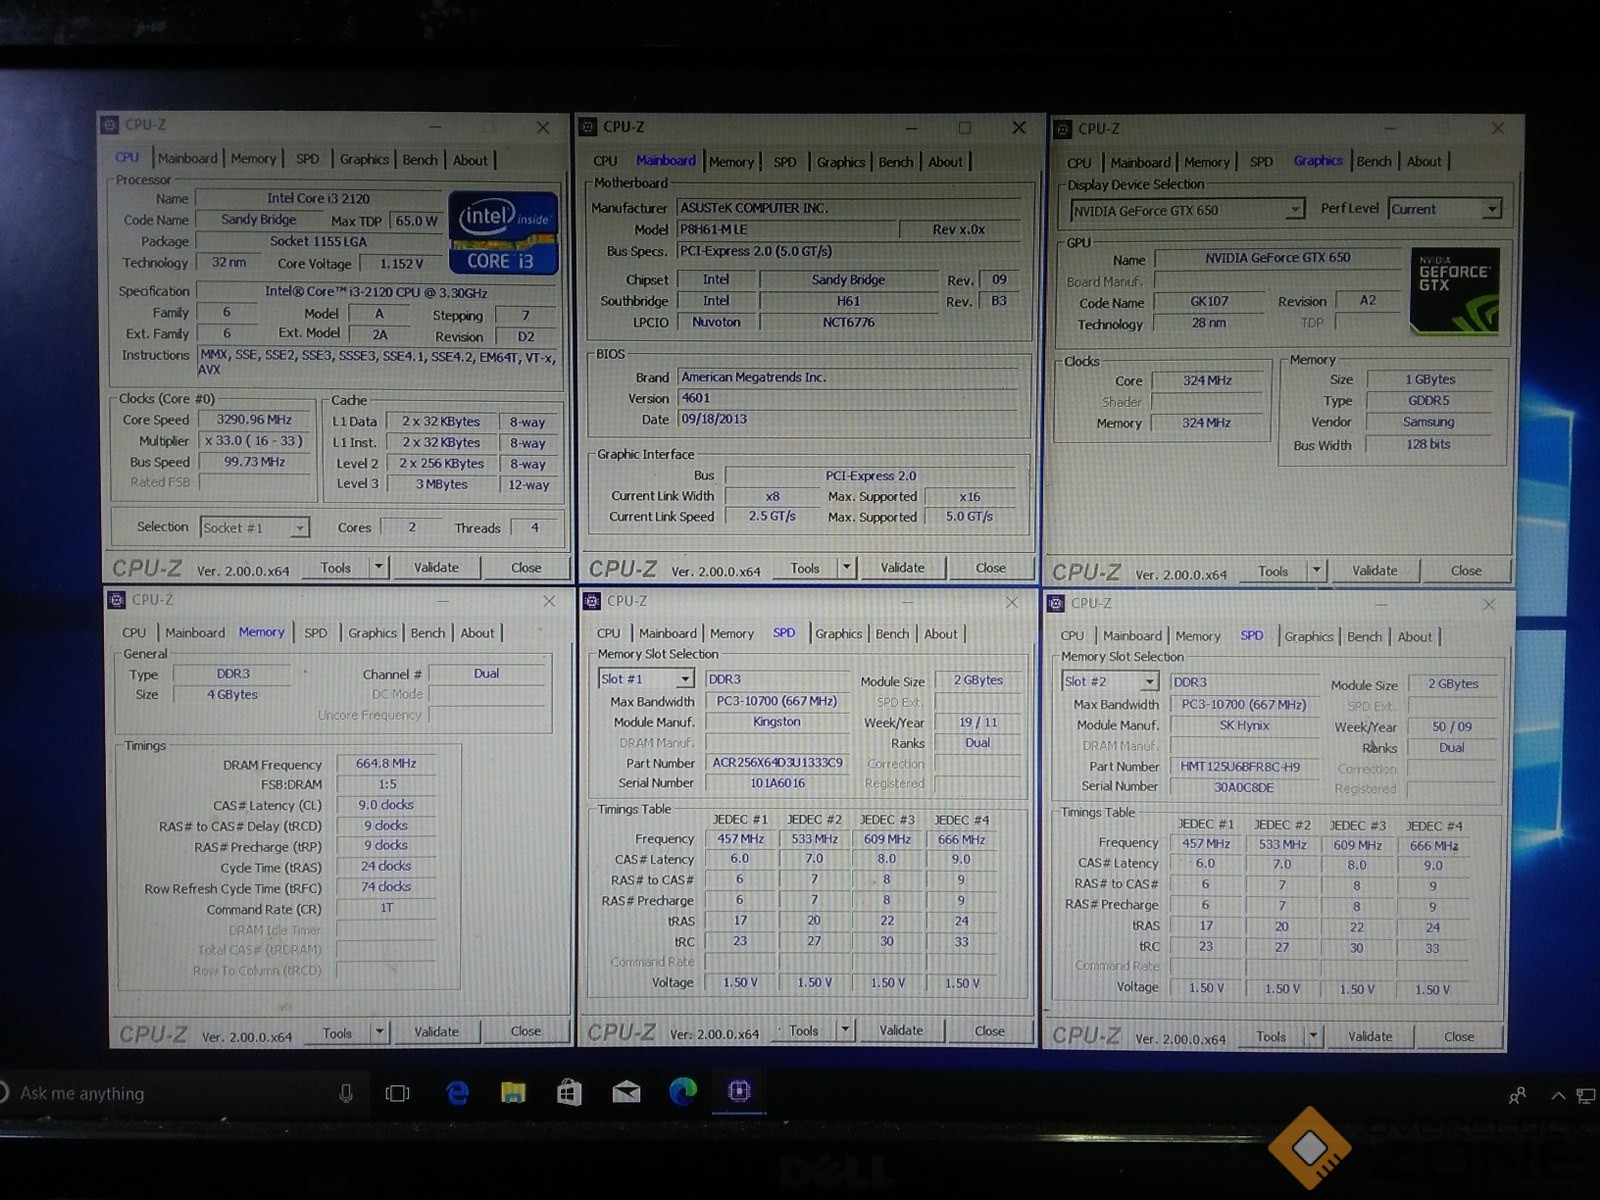
Task: Launch Internet Explorer from the taskbar
Action: click(457, 1093)
